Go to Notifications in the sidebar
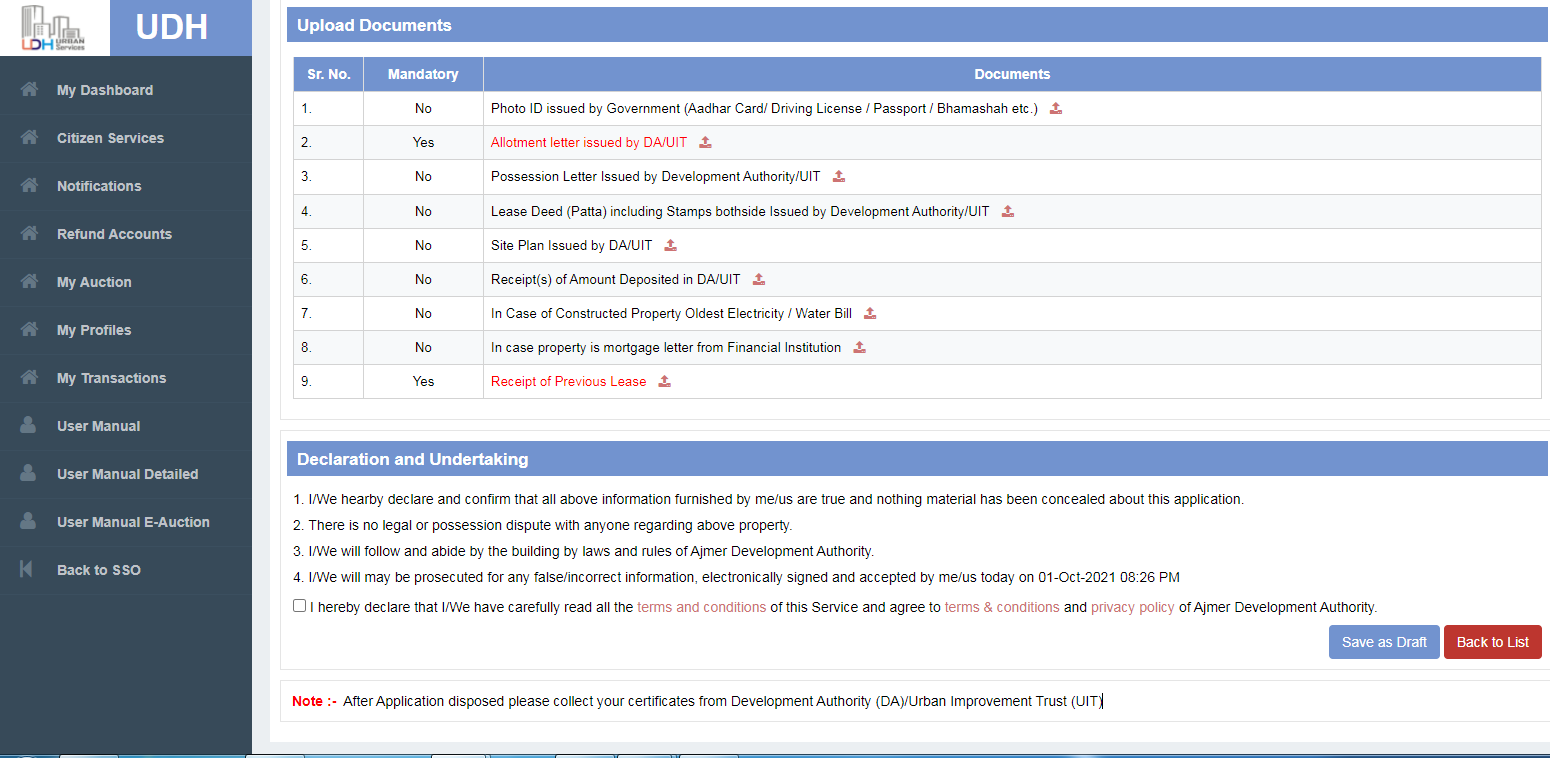Image resolution: width=1550 pixels, height=758 pixels. (x=99, y=186)
